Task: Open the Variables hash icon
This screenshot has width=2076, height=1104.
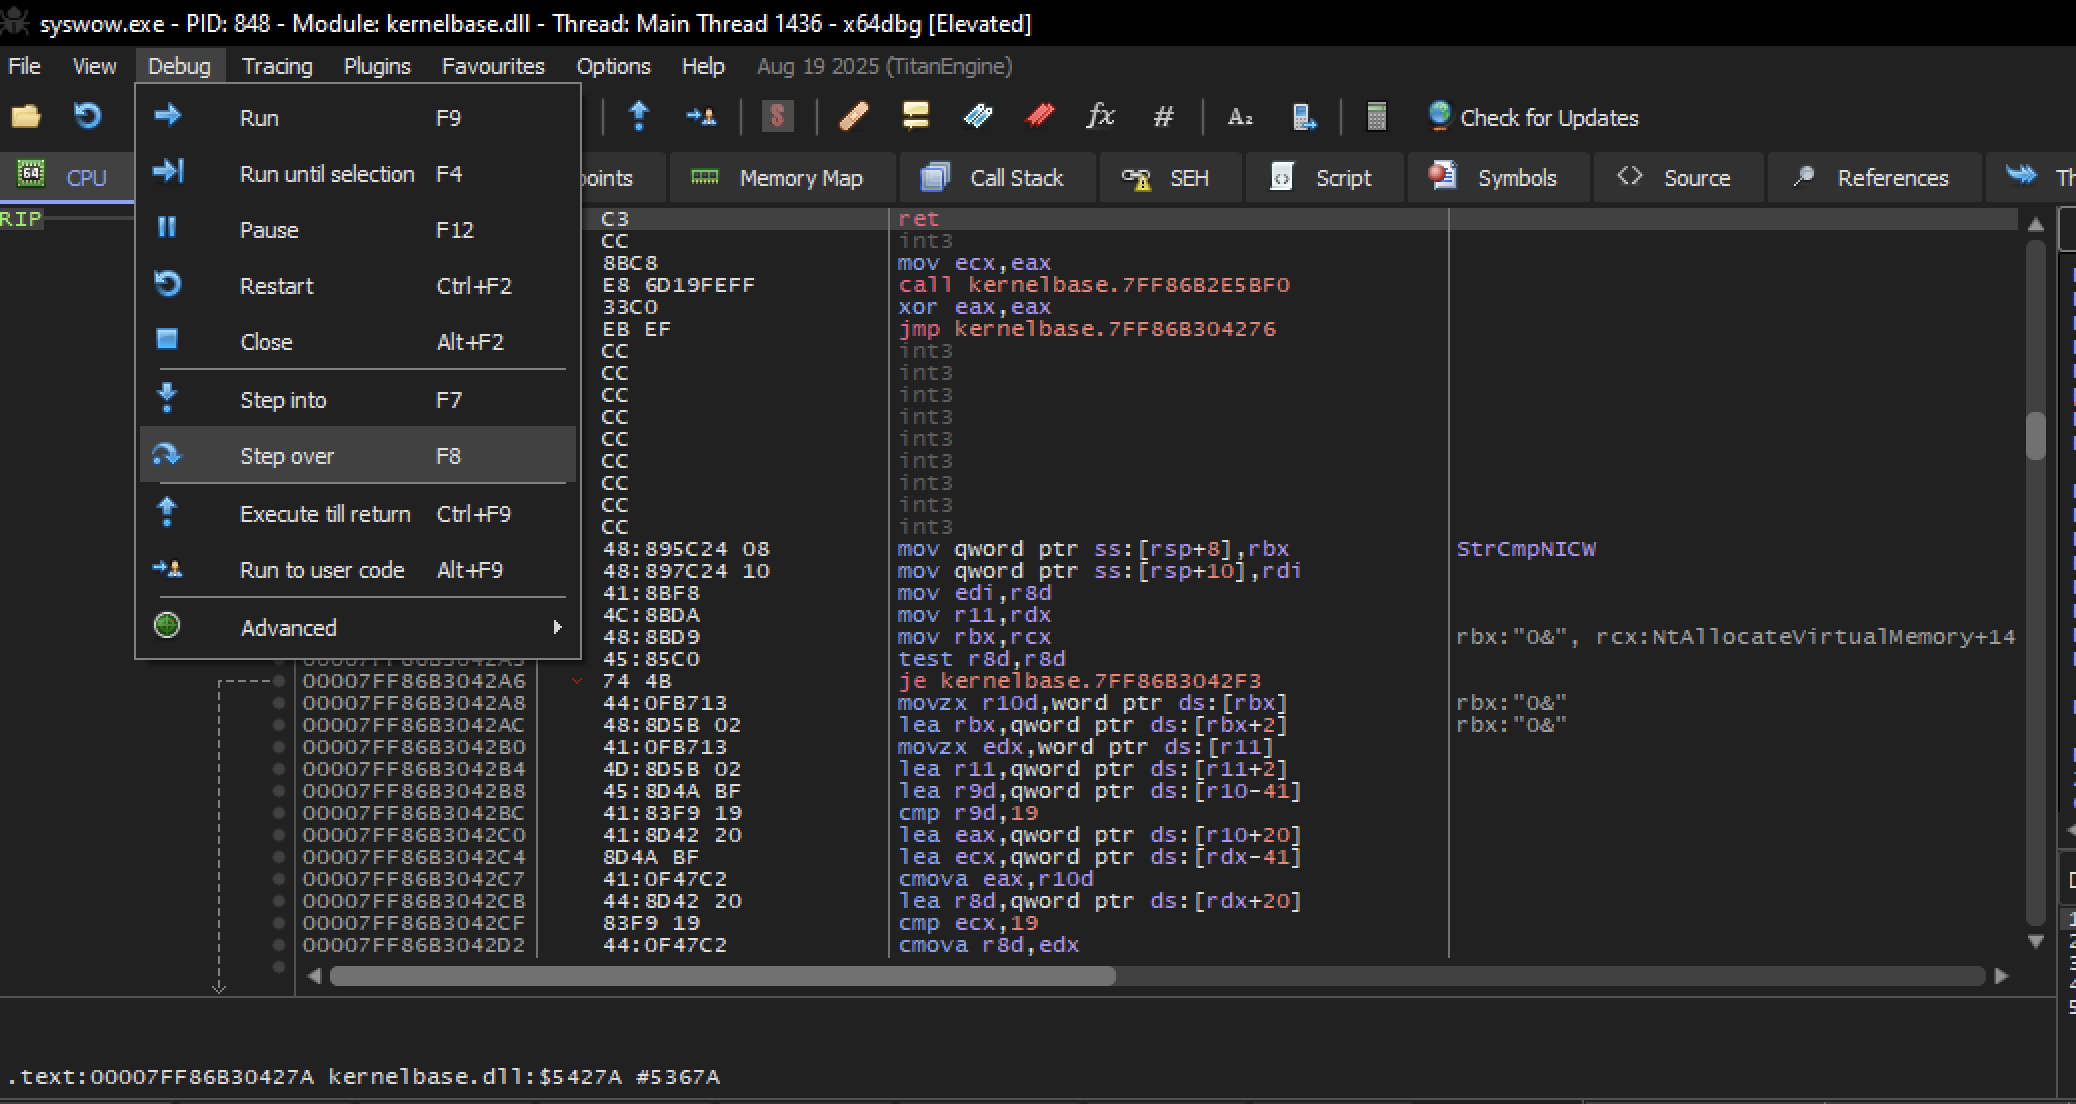Action: (1163, 117)
